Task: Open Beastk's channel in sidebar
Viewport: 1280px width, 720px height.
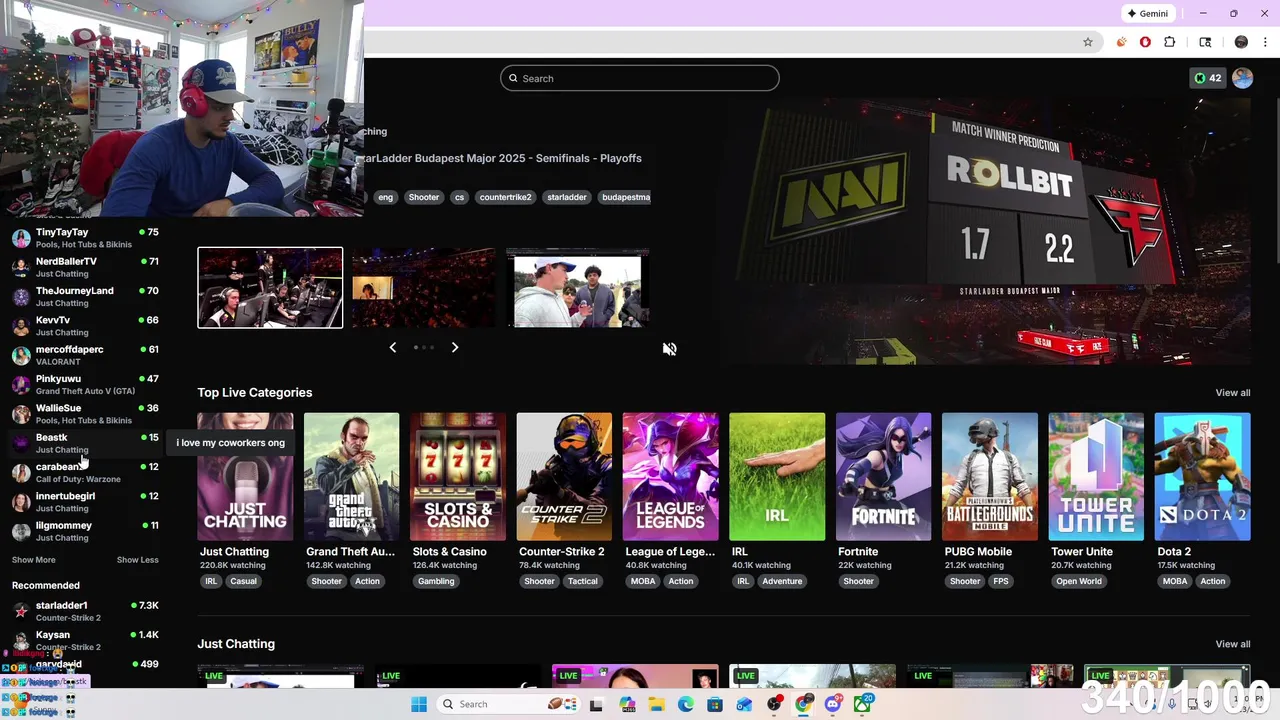Action: coord(85,443)
